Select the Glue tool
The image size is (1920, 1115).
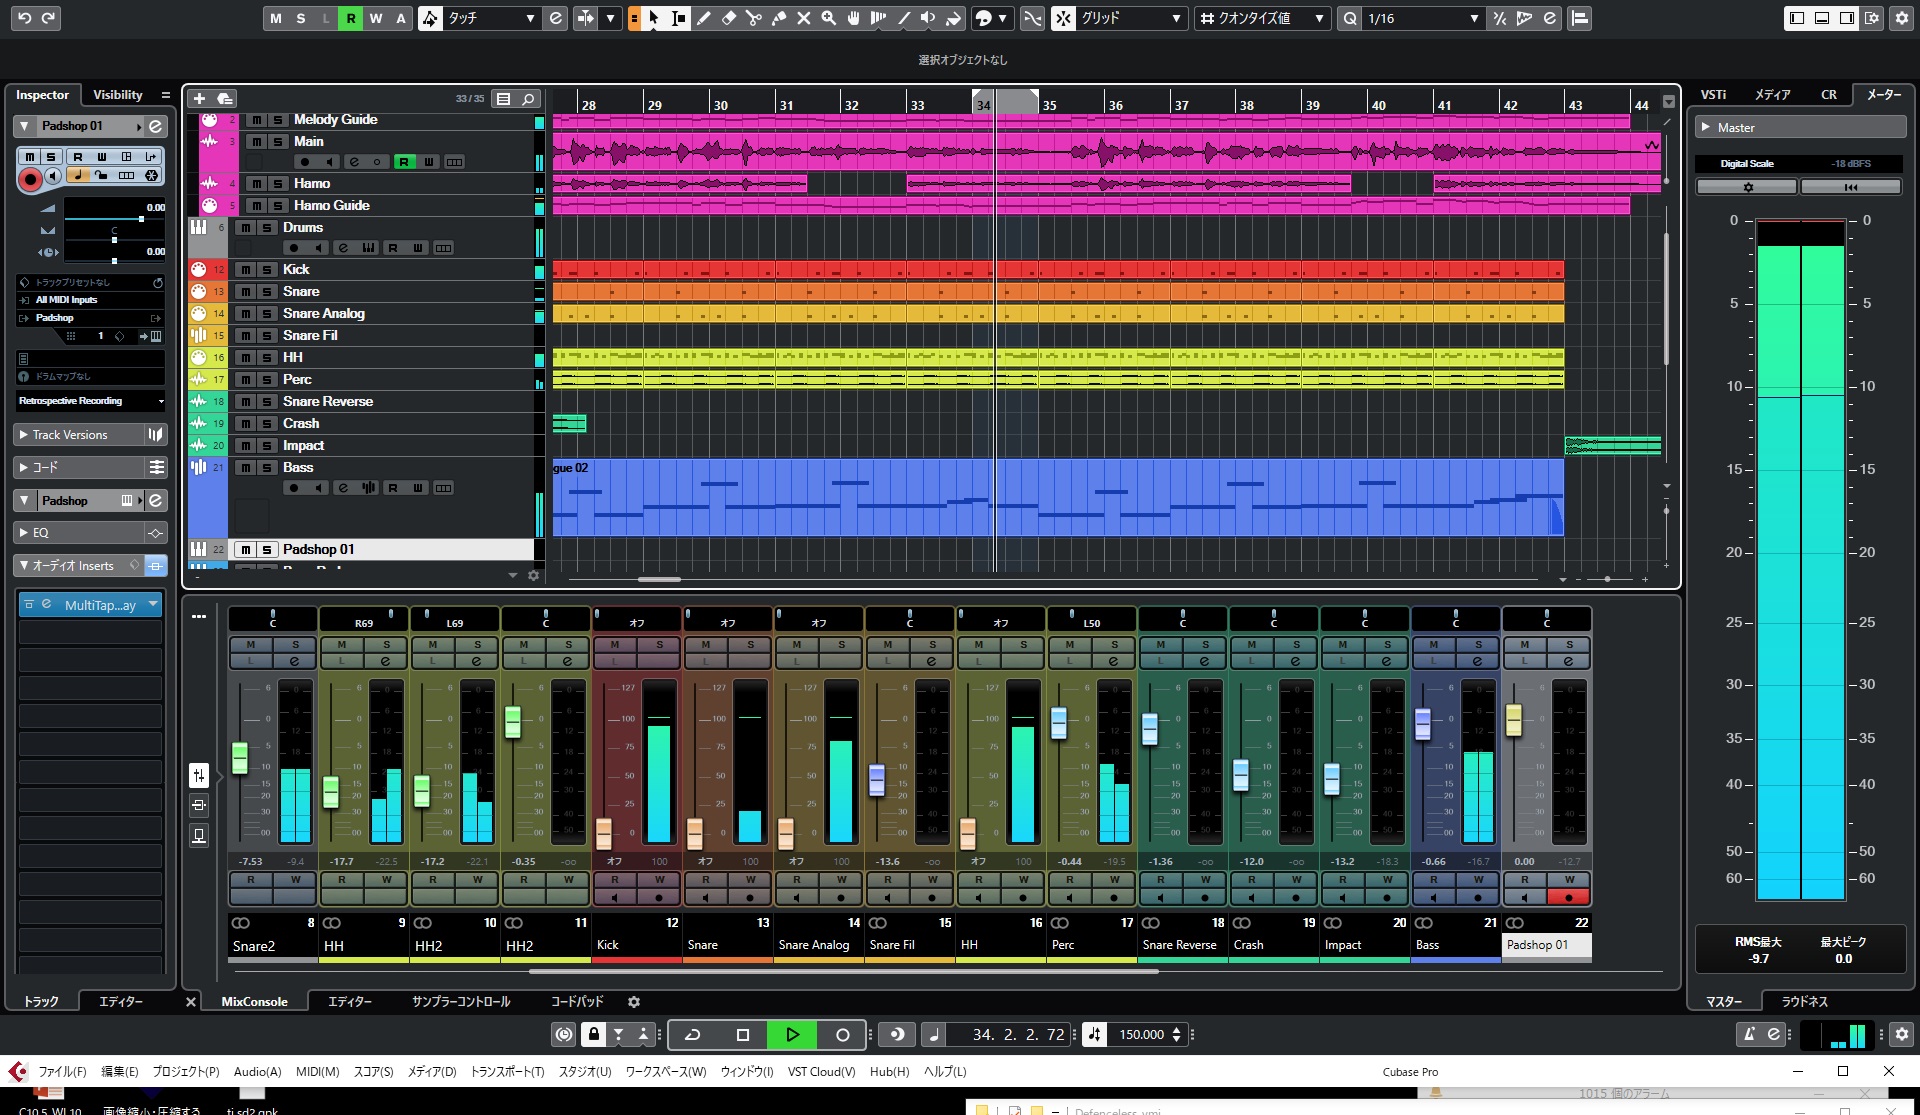(x=779, y=18)
